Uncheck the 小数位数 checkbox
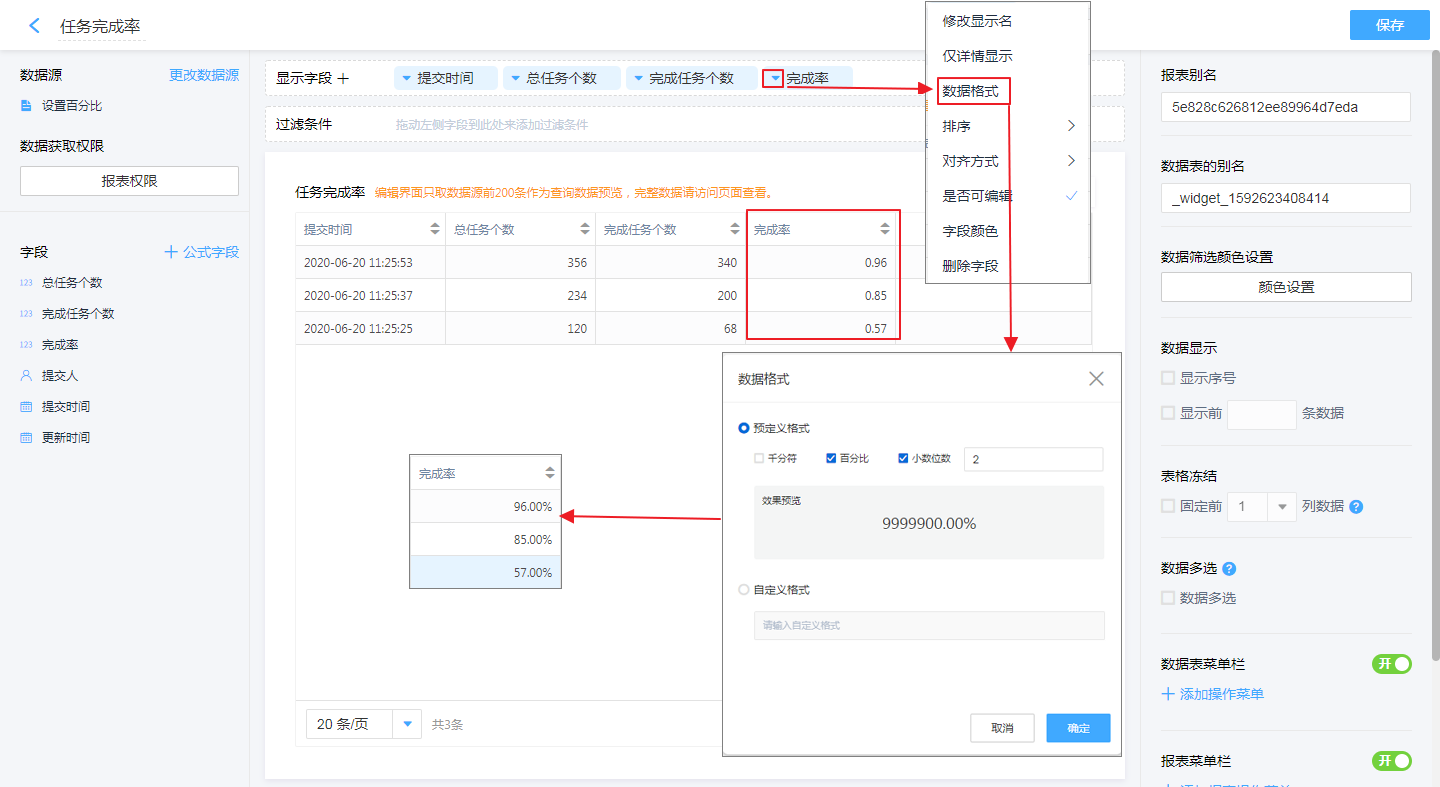1440x787 pixels. 904,459
